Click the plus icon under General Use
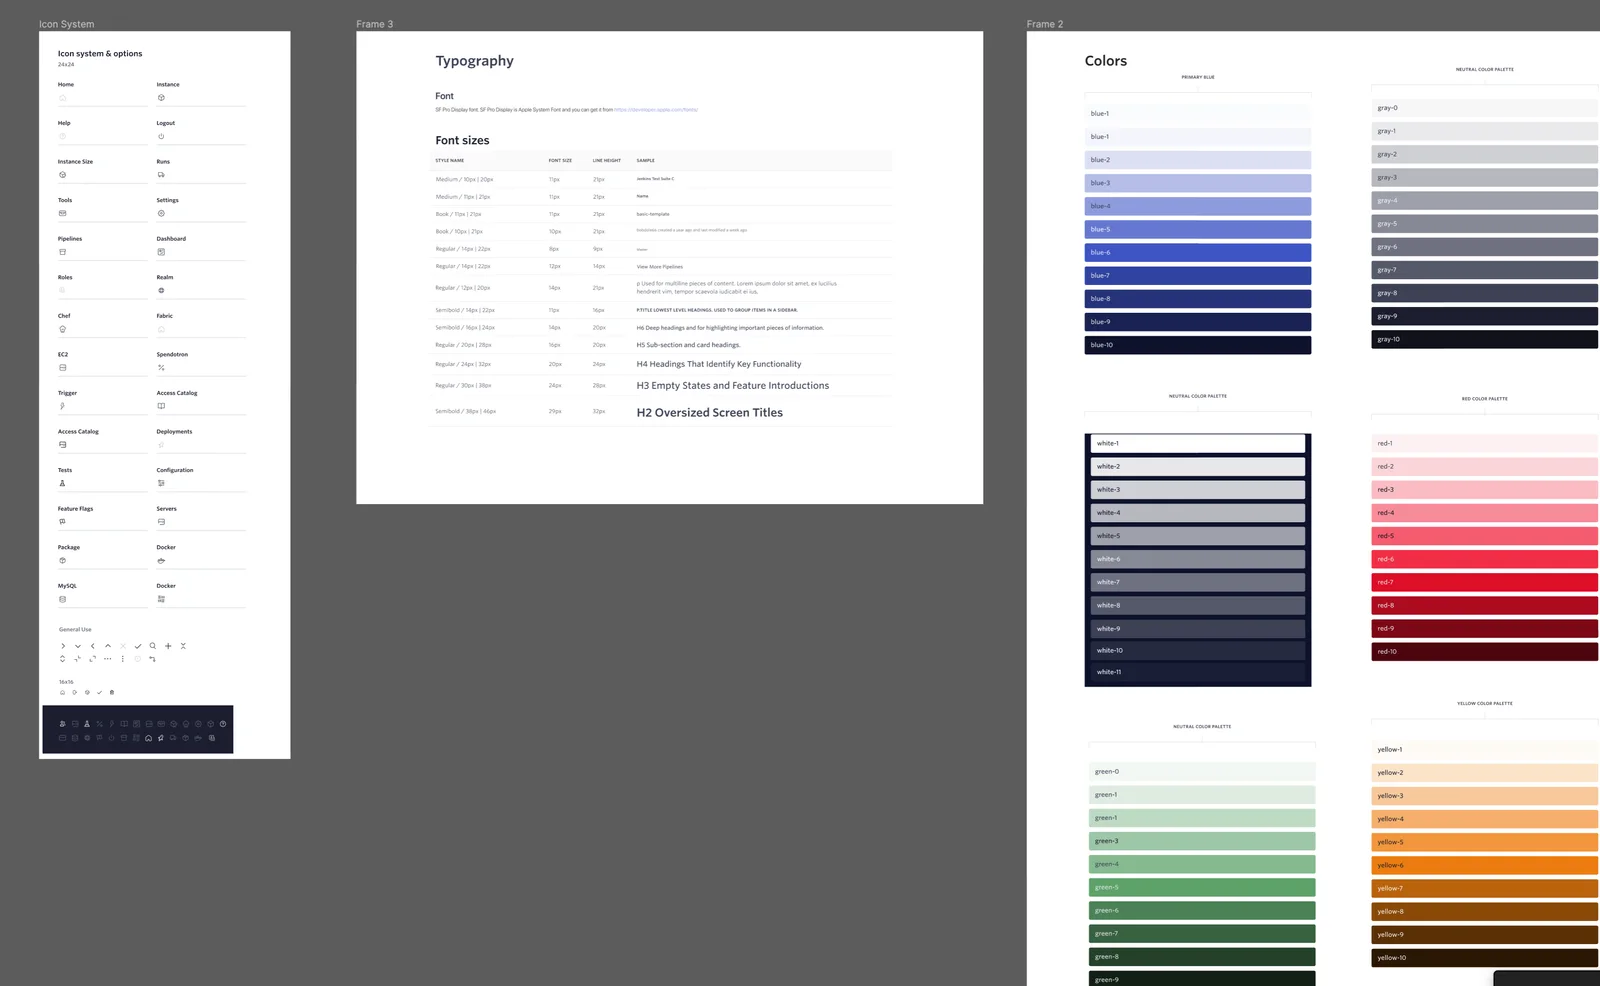The height and width of the screenshot is (986, 1600). [168, 646]
